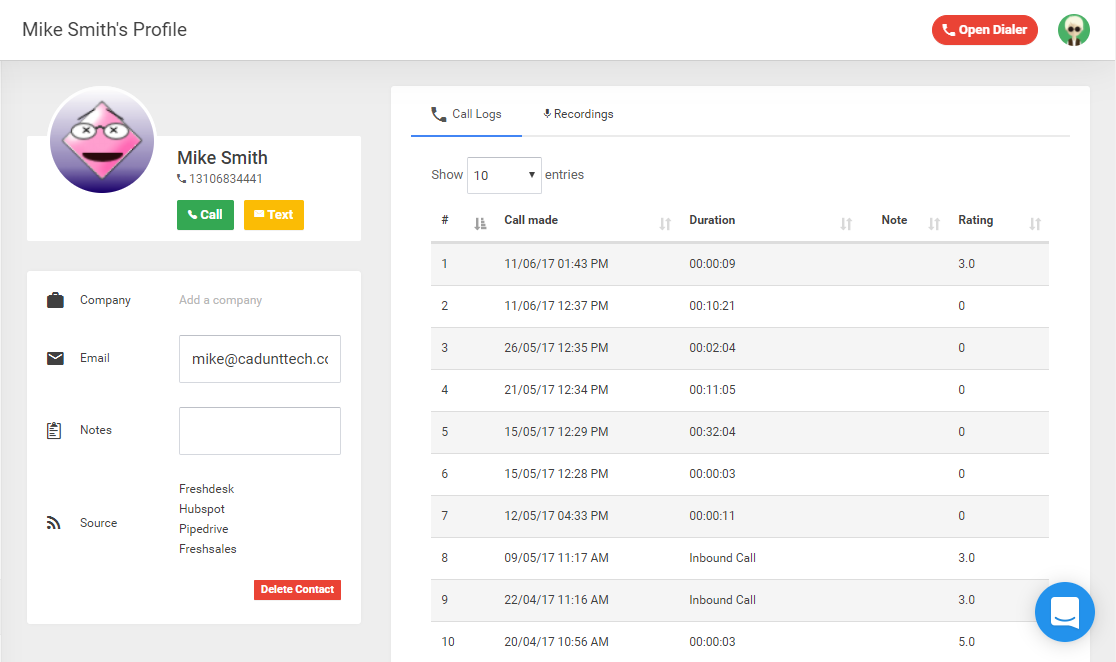Click the Company briefcase icon
Viewport: 1116px width, 662px height.
[55, 299]
